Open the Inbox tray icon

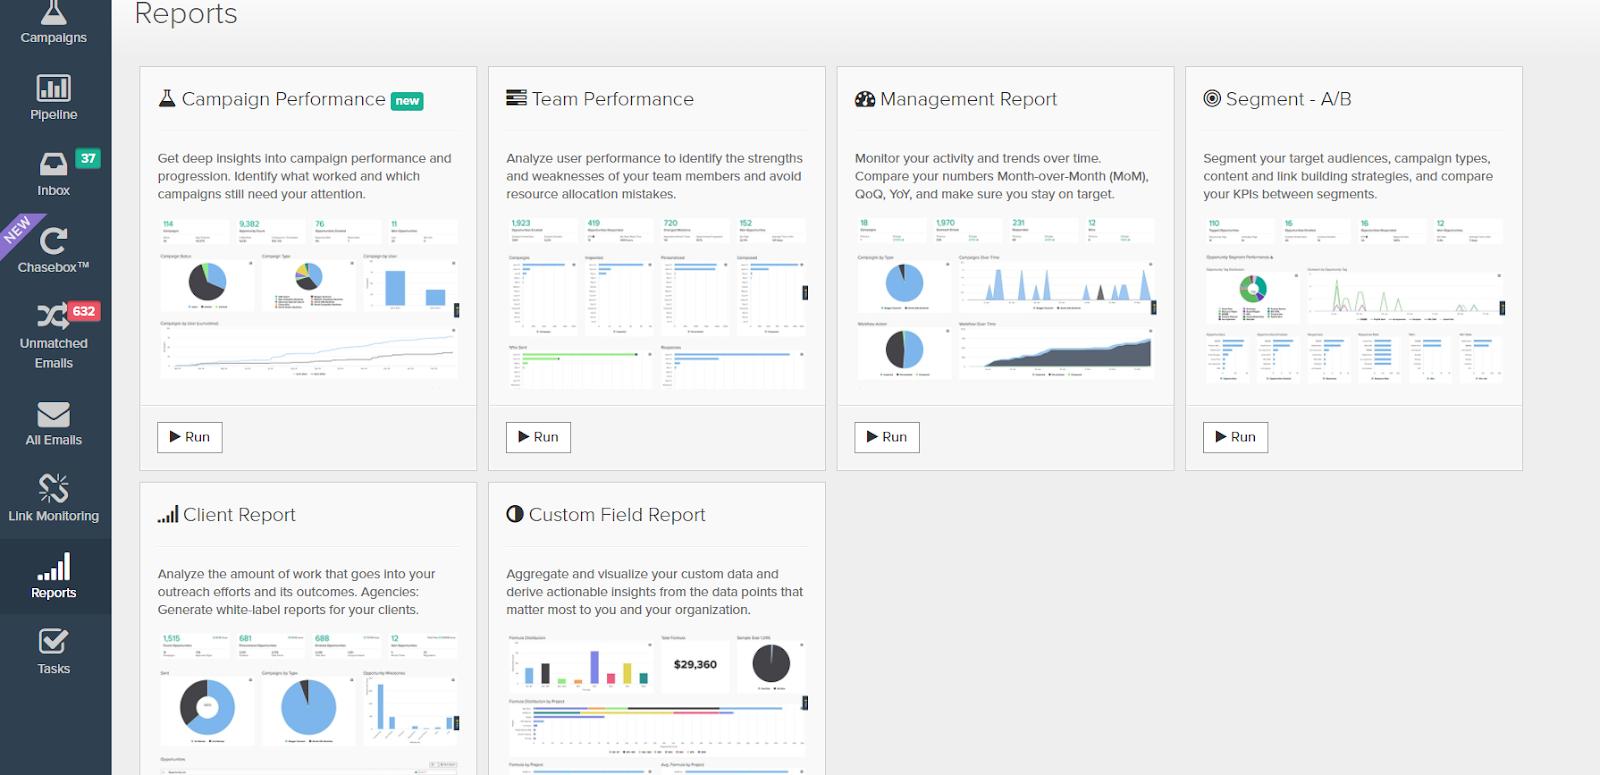53,164
